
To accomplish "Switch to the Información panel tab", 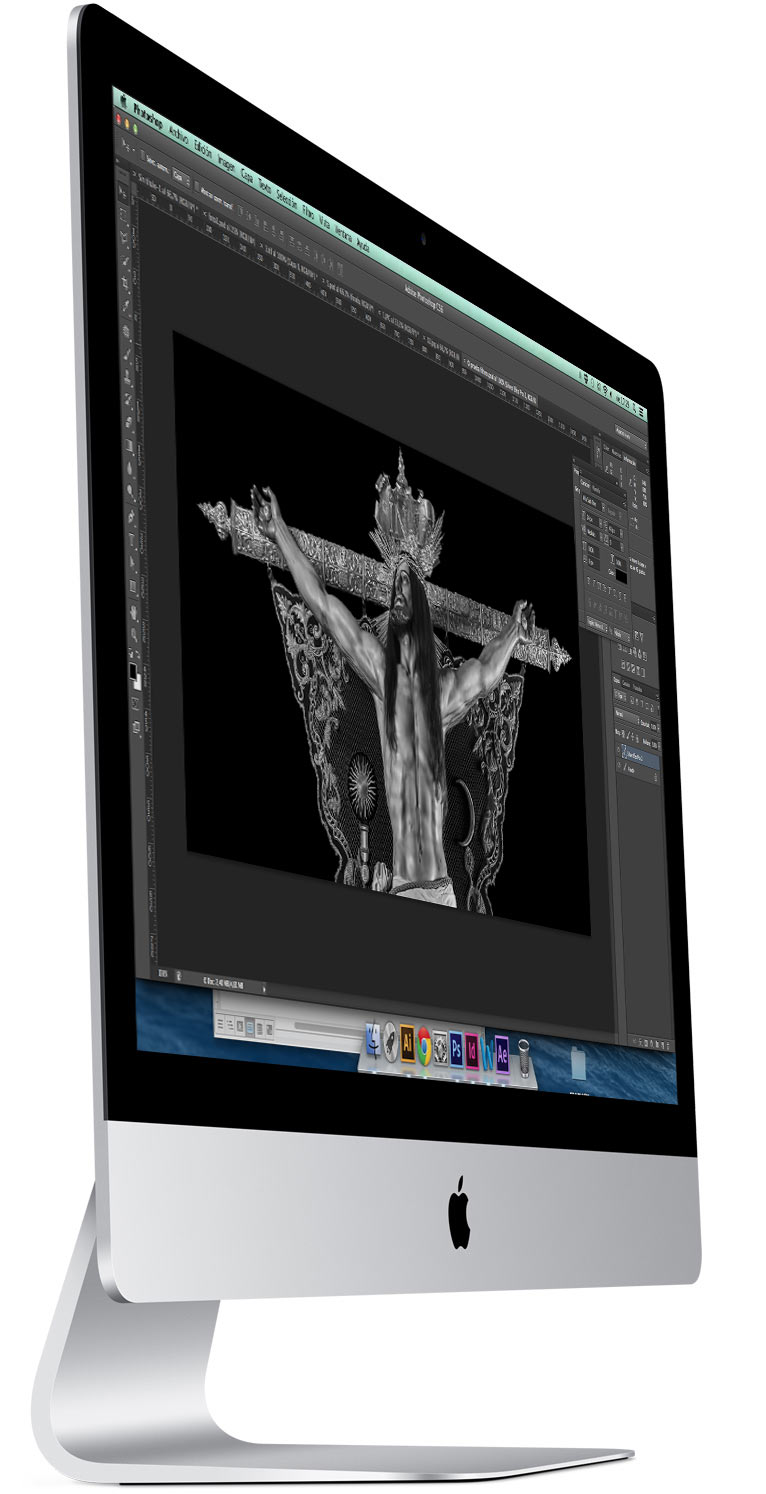I will [629, 461].
